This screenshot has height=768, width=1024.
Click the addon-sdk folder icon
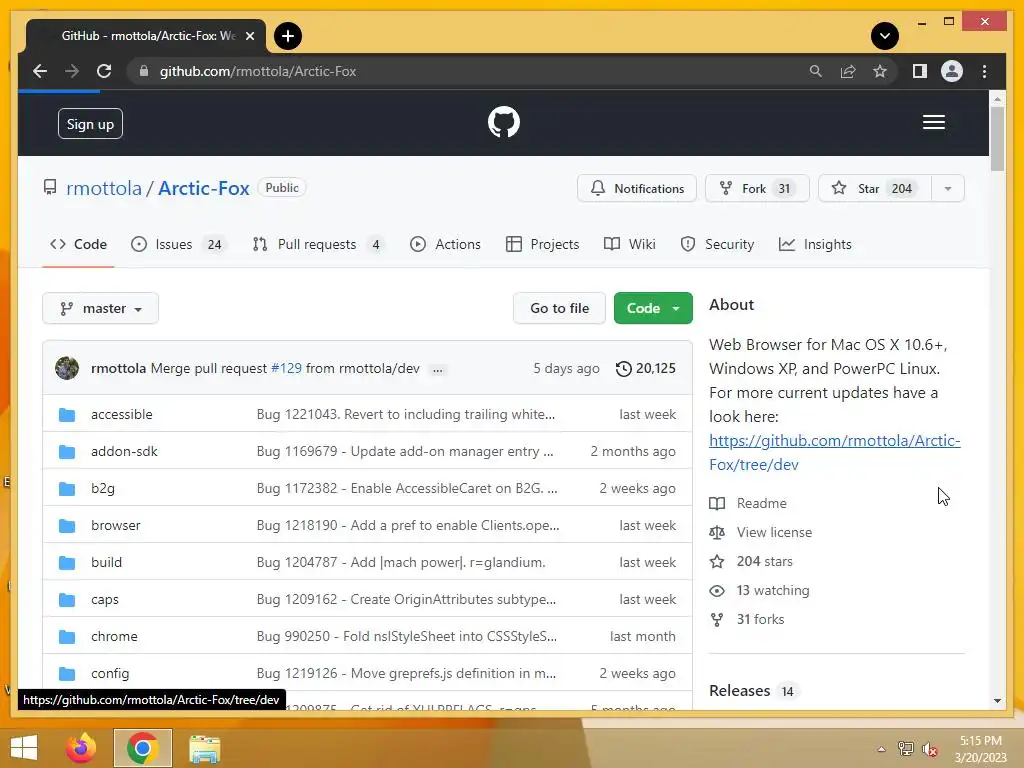click(x=67, y=452)
